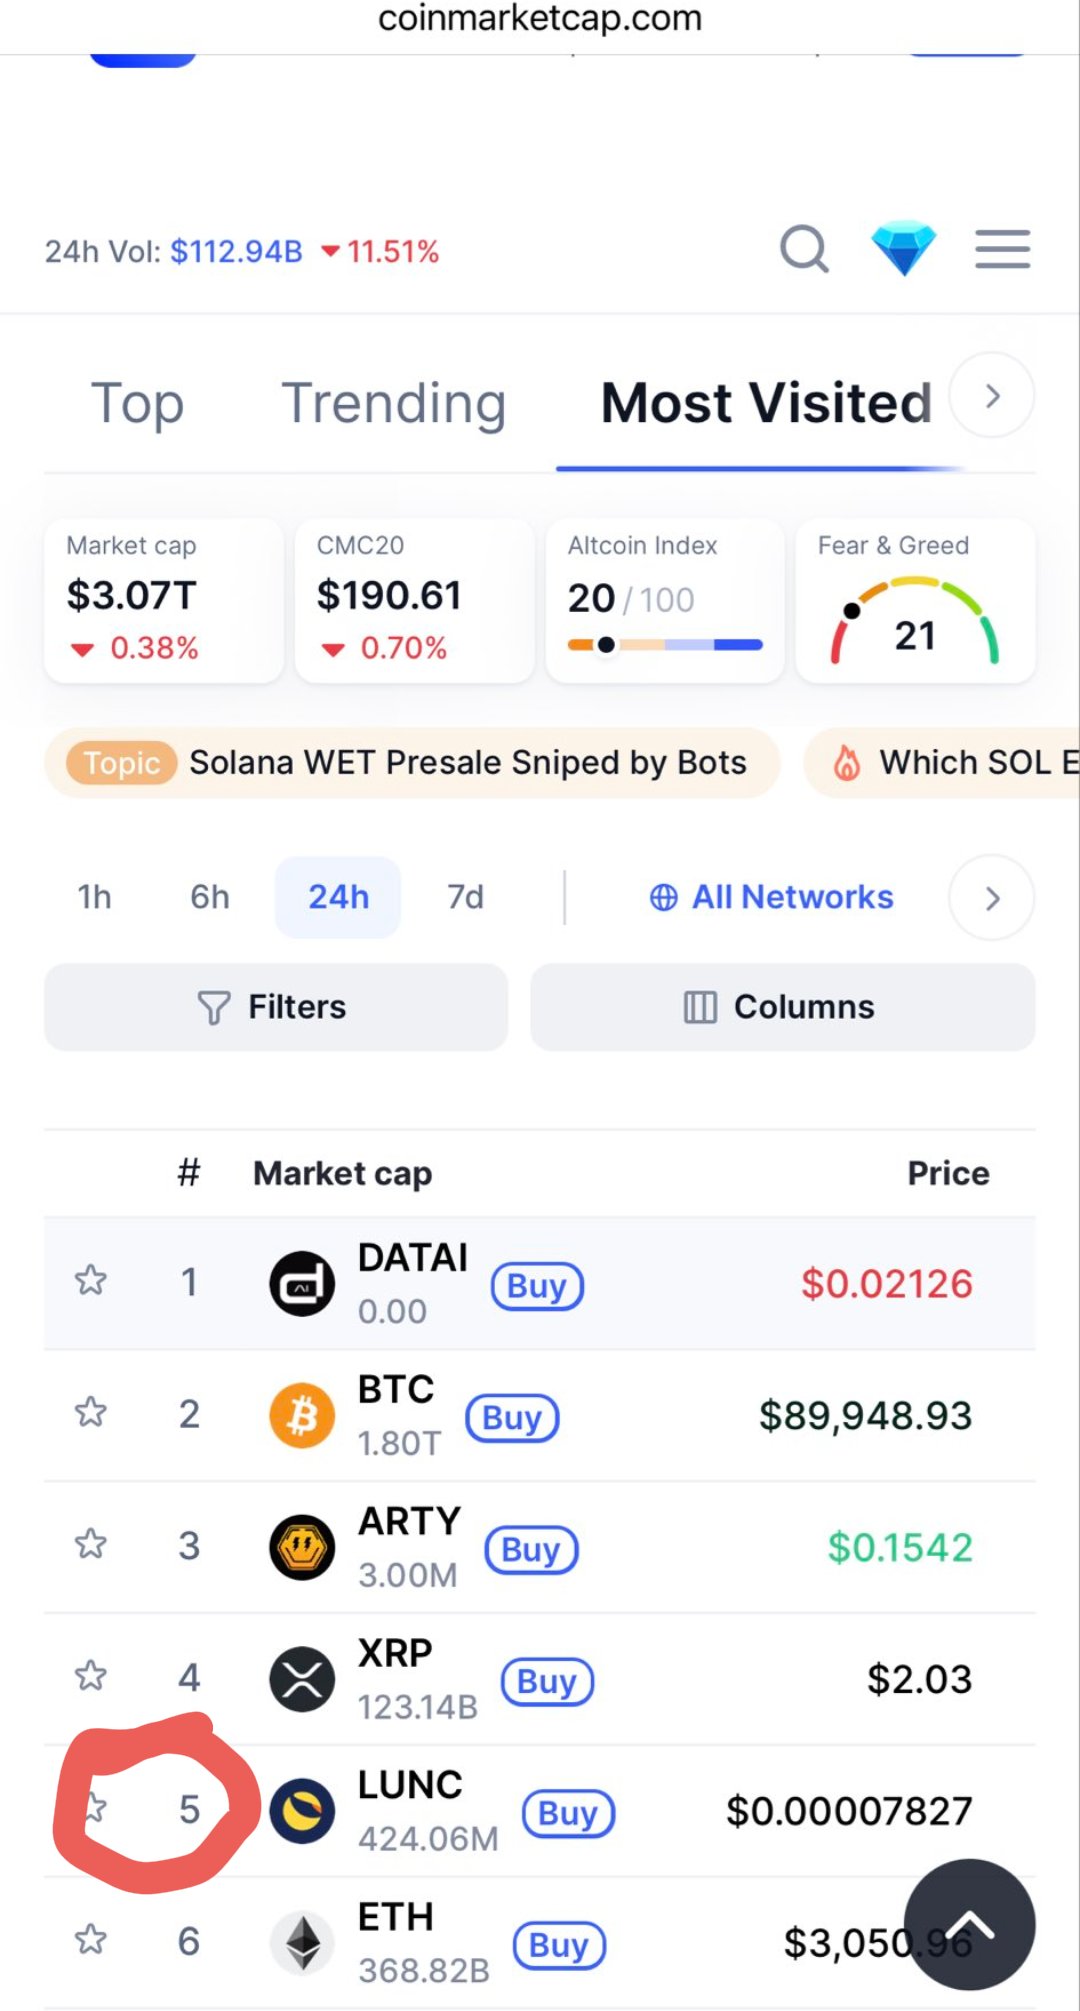1080x2011 pixels.
Task: Tap the Altcoin Index slider bar
Action: 665,645
